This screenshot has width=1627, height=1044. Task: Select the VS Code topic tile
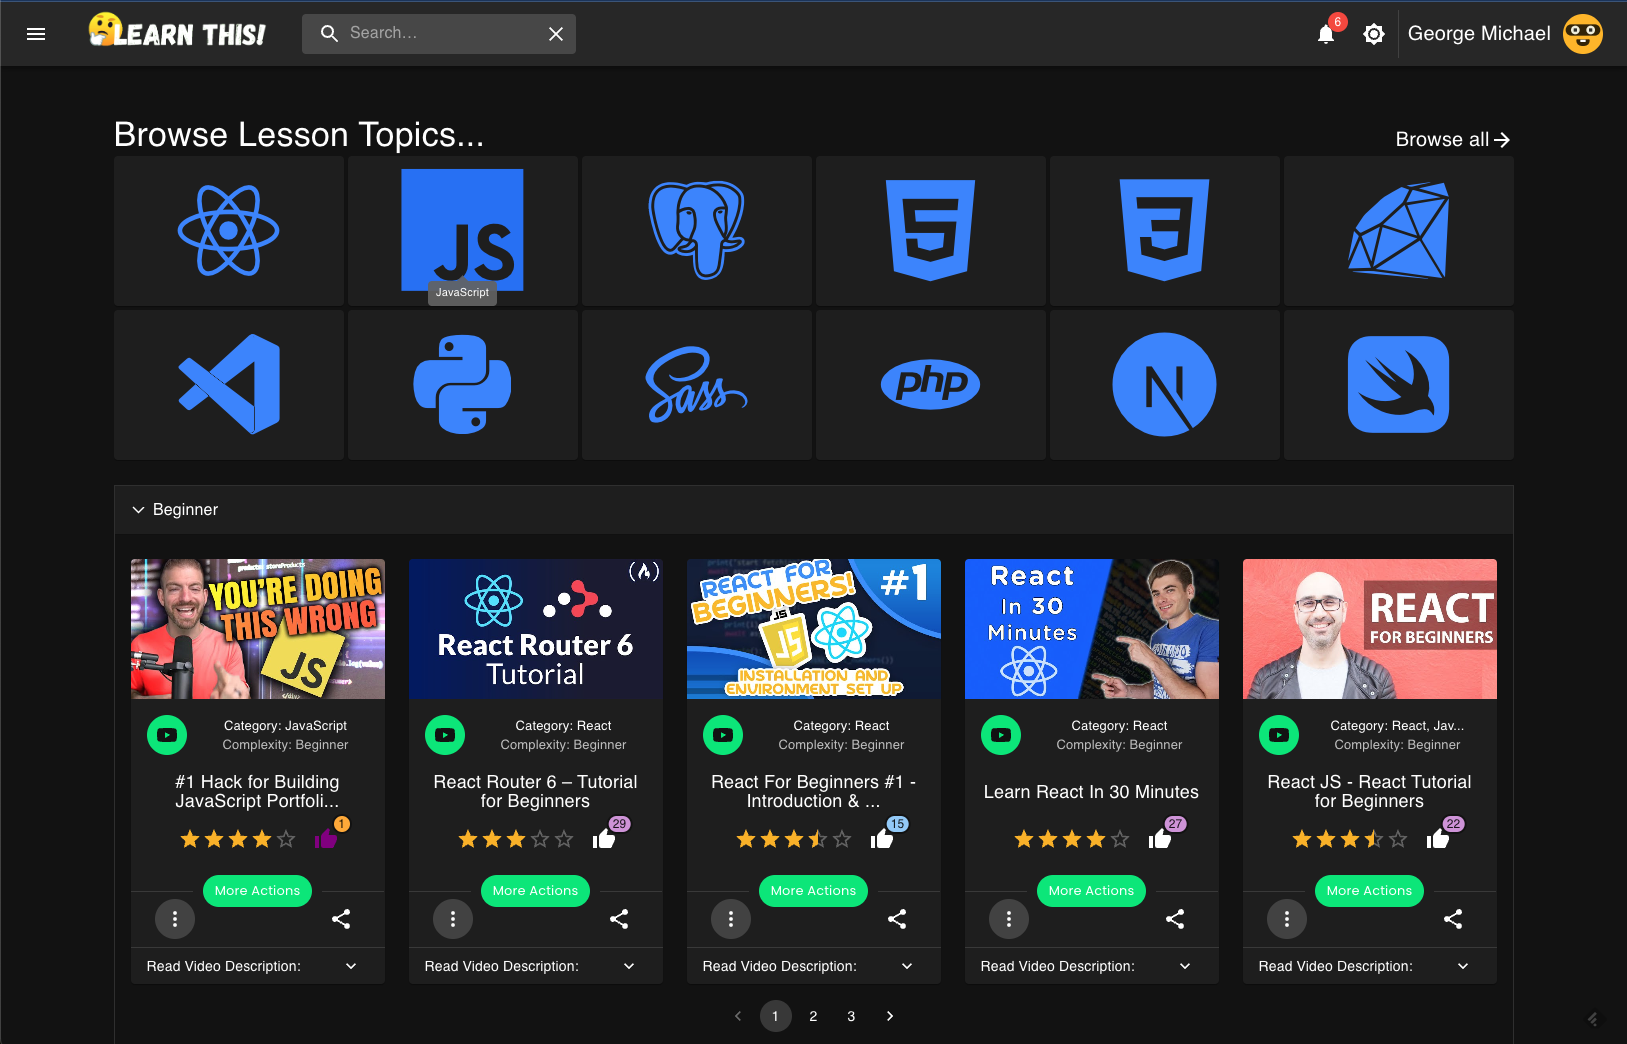[229, 385]
